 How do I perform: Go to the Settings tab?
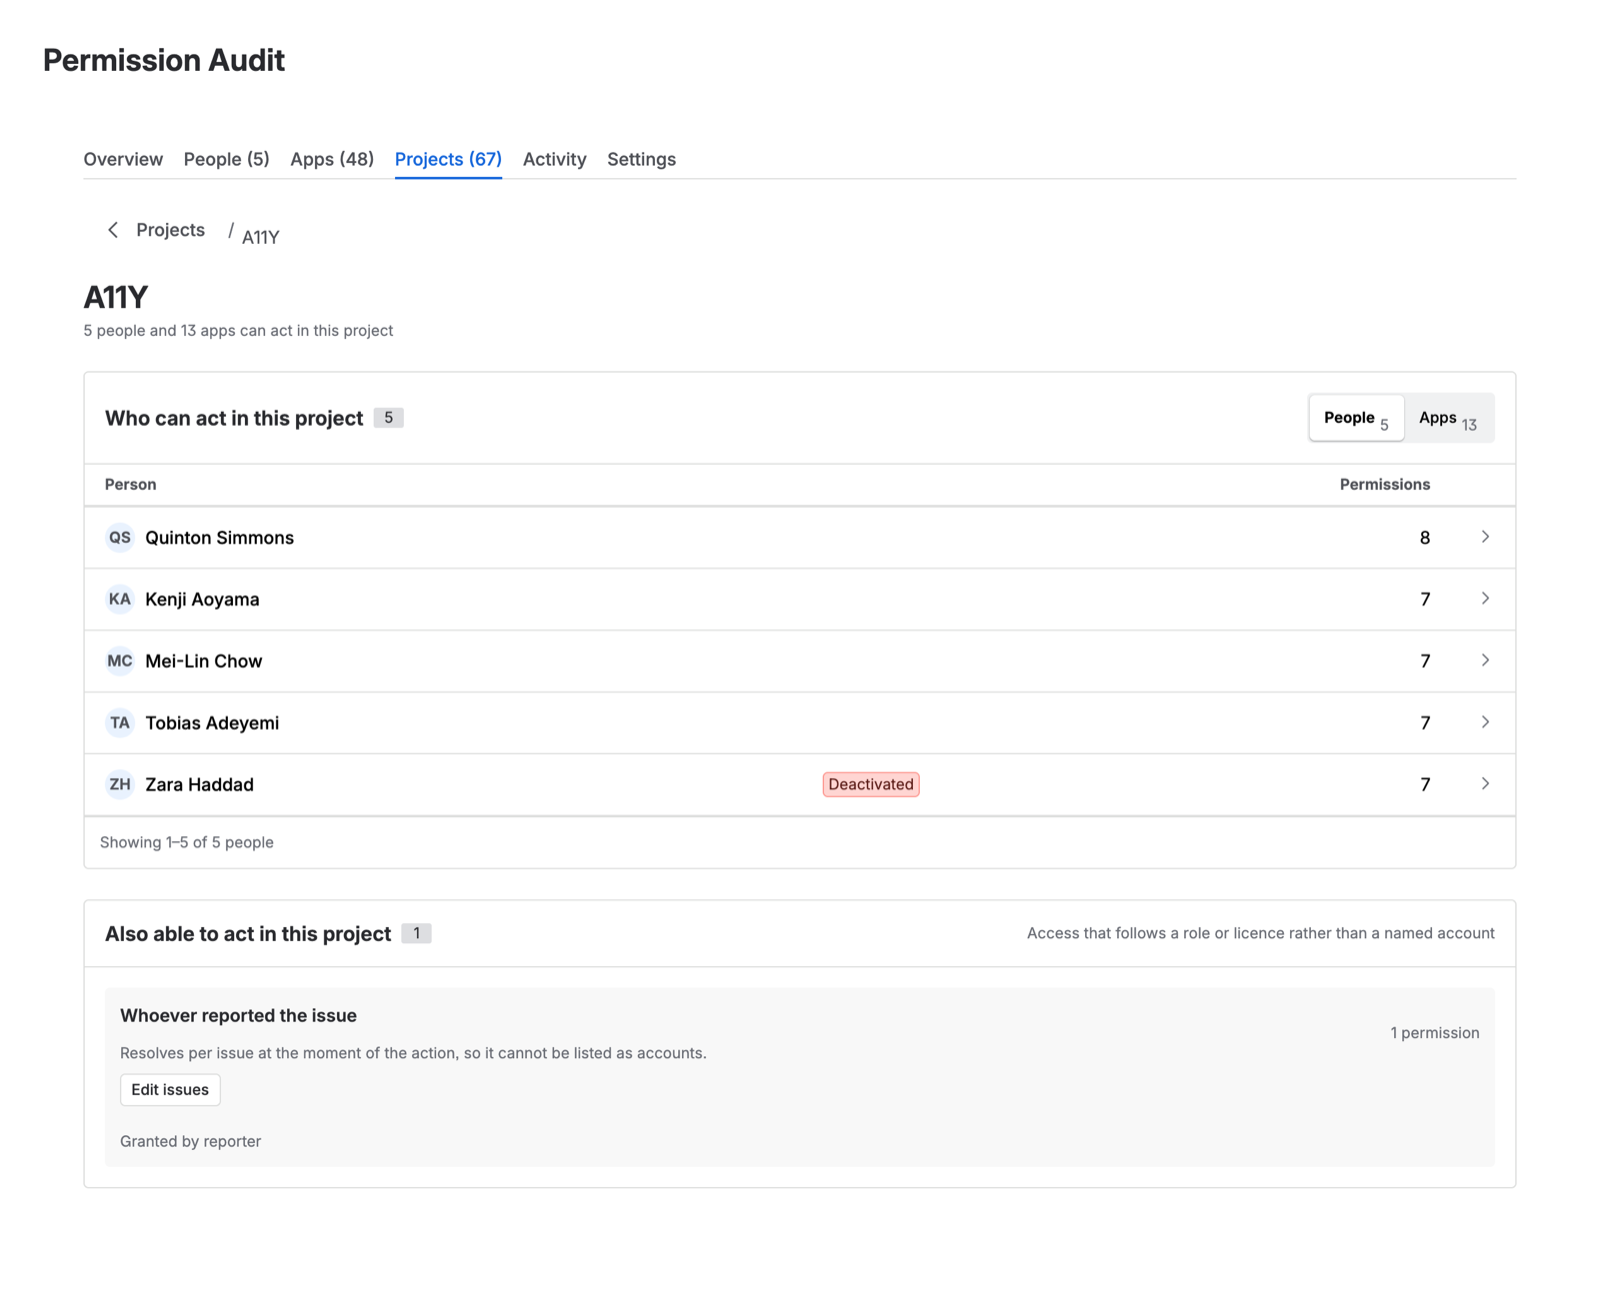pyautogui.click(x=641, y=159)
